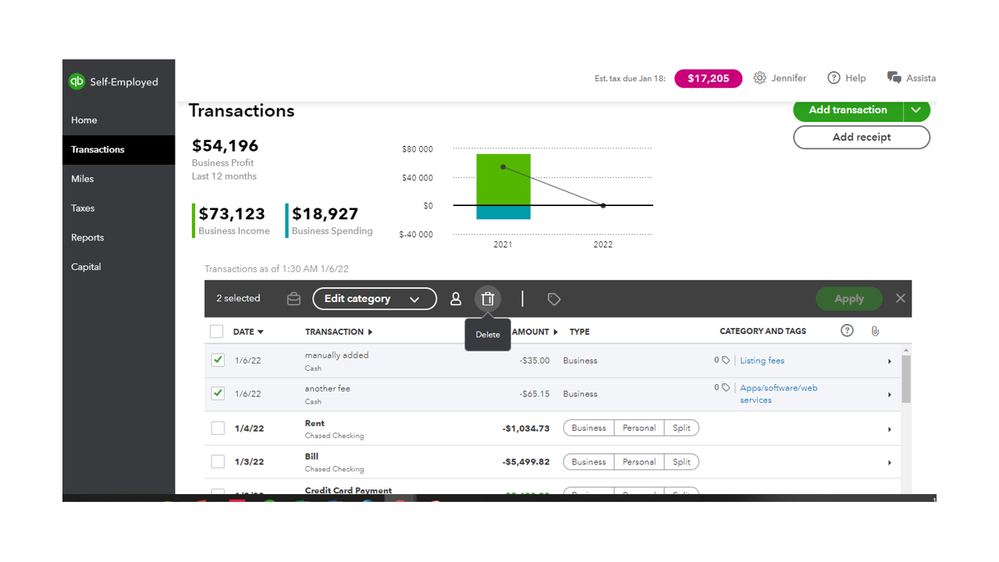
Task: Click the person icon in bulk toolbar
Action: (x=456, y=299)
